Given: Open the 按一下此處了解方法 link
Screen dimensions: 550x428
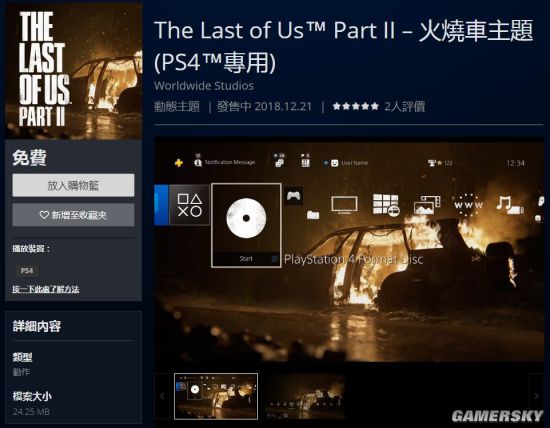Looking at the screenshot, I should 46,289.
